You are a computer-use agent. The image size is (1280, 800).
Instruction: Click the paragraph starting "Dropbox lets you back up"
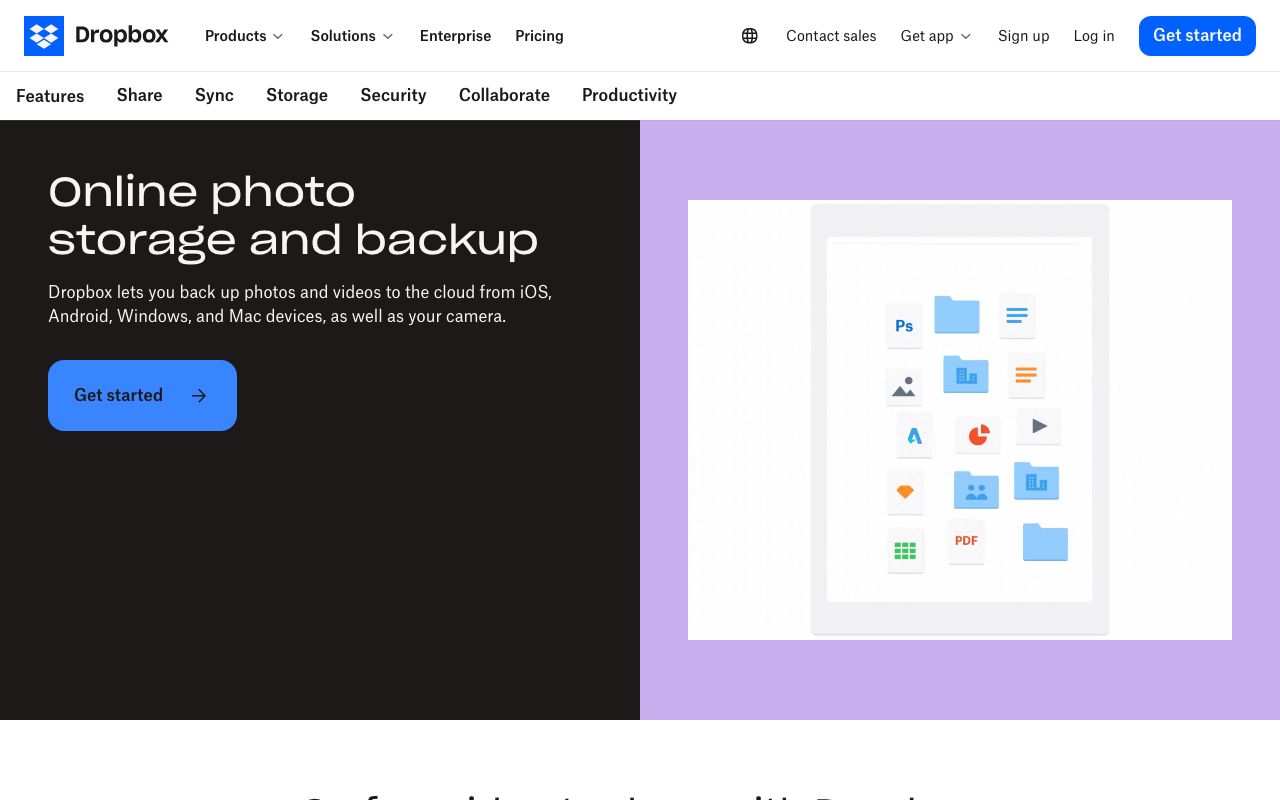point(300,304)
